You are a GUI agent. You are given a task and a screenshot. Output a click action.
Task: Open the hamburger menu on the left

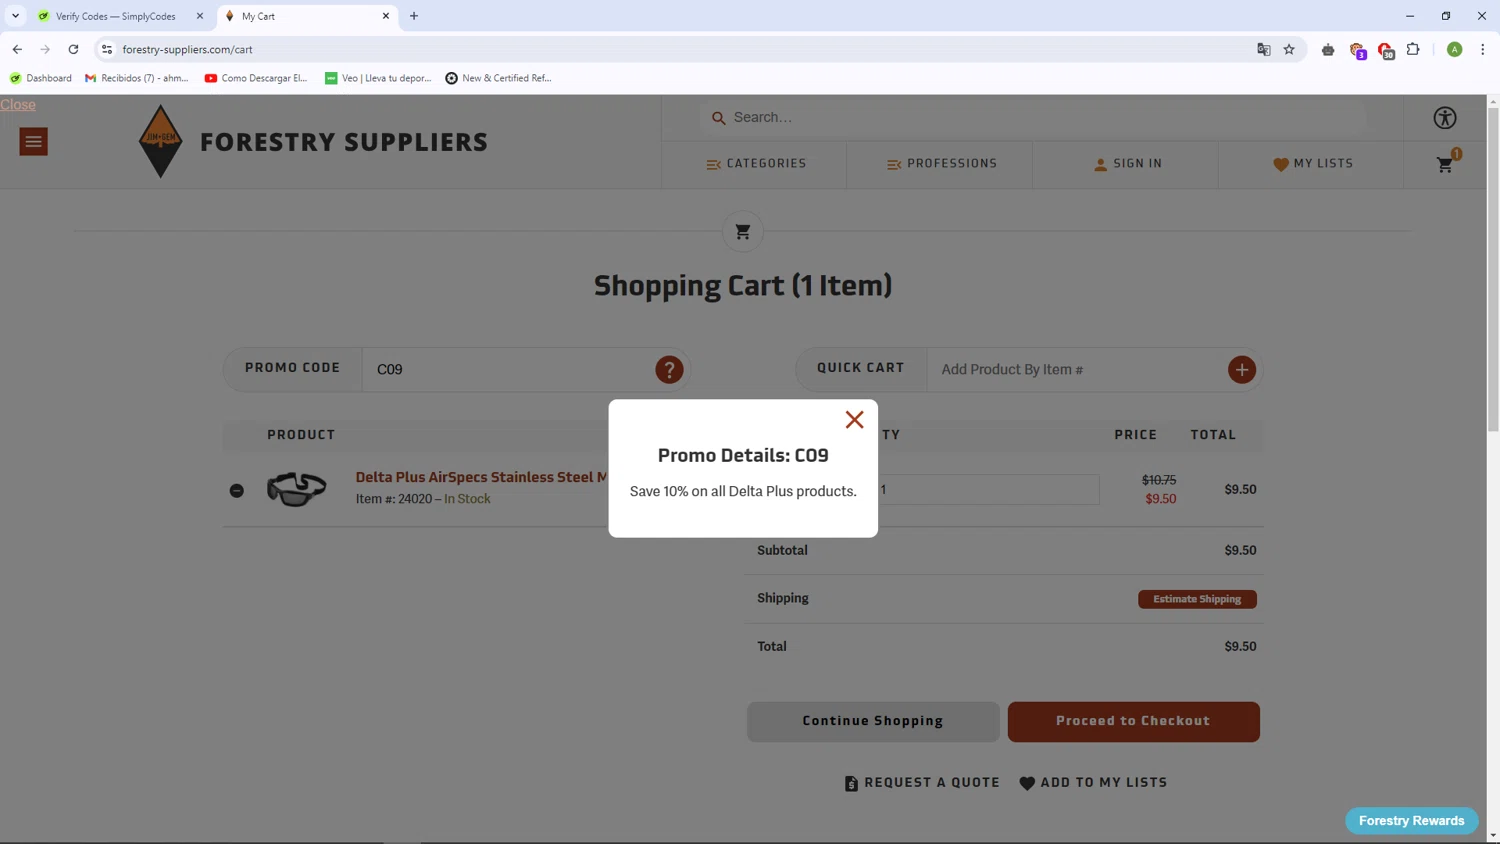pyautogui.click(x=33, y=142)
